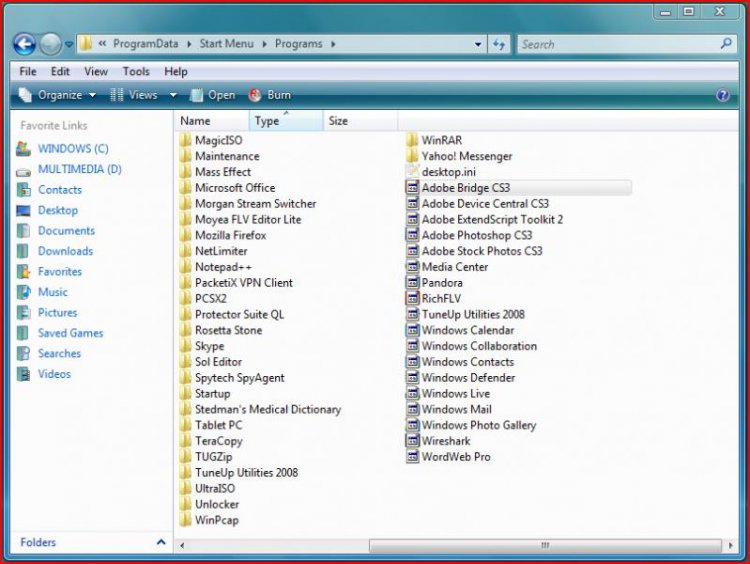Select the Adobe Photoshop CS3 shortcut icon
750x564 pixels.
click(412, 235)
